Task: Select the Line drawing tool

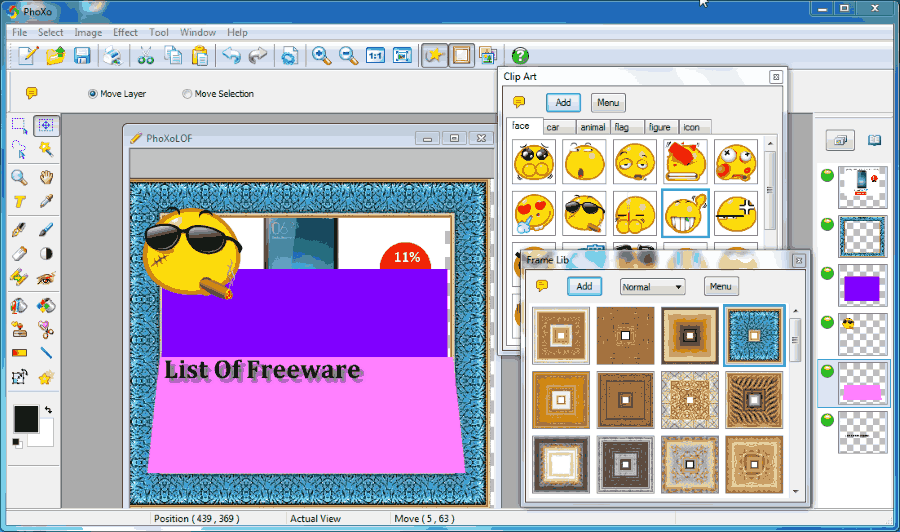Action: [46, 352]
